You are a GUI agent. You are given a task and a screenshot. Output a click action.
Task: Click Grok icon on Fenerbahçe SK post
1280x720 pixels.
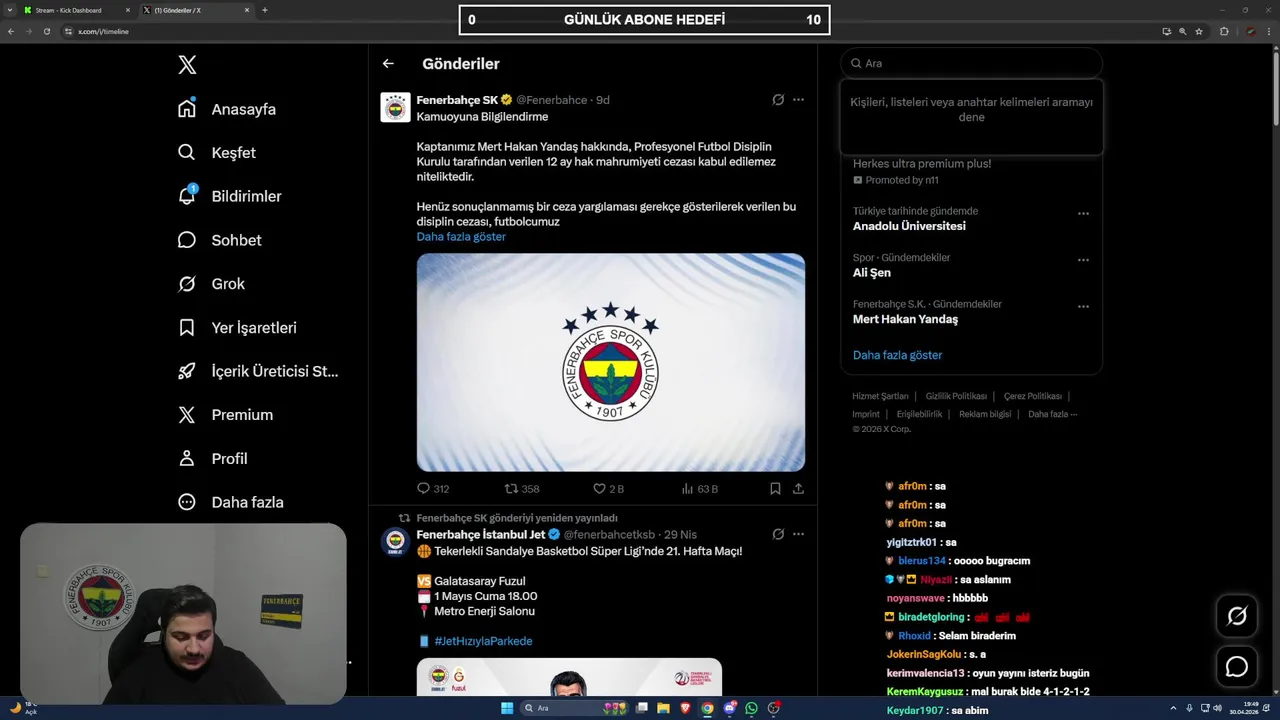click(778, 100)
